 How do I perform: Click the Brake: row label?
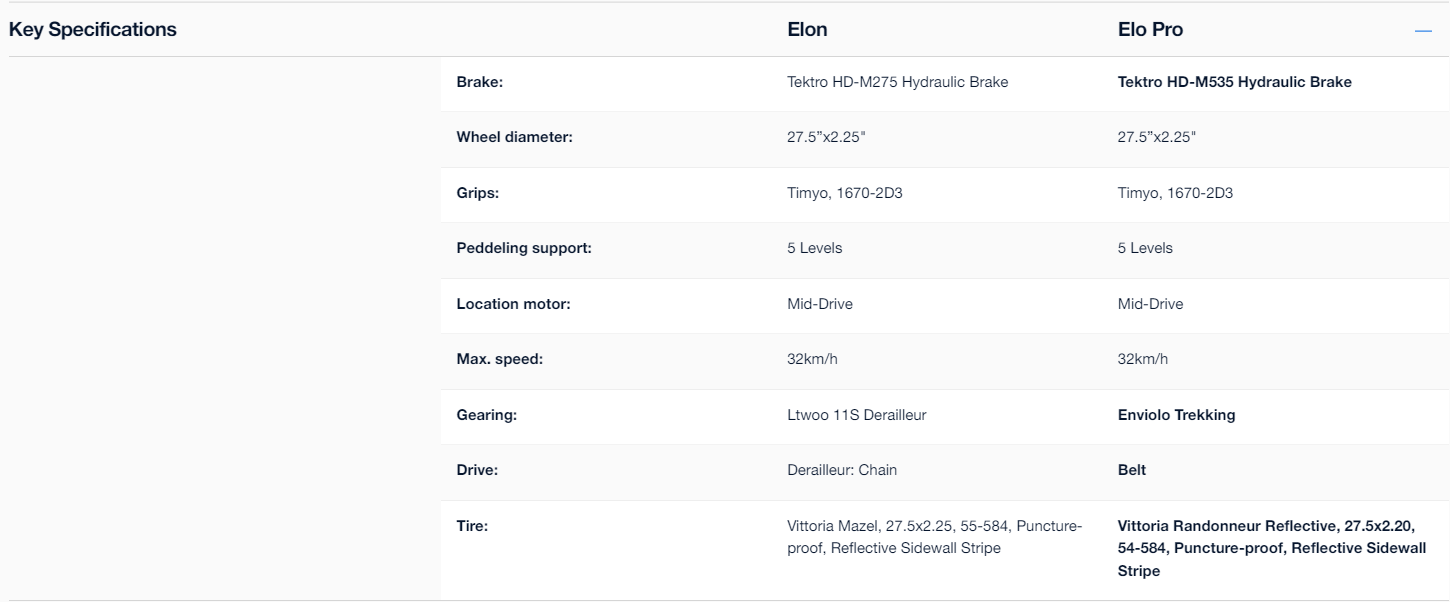479,83
